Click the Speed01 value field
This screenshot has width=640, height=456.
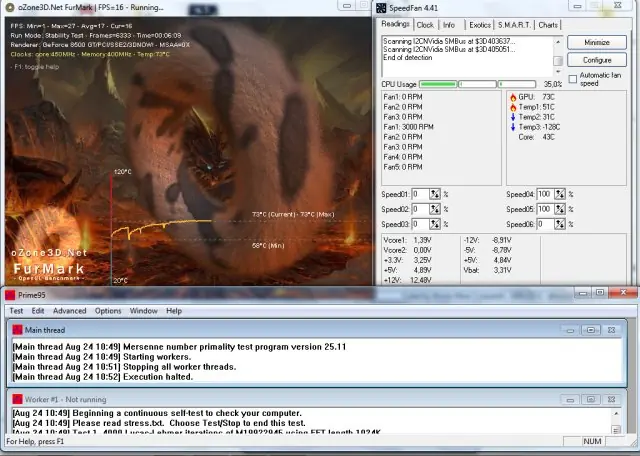[x=420, y=194]
